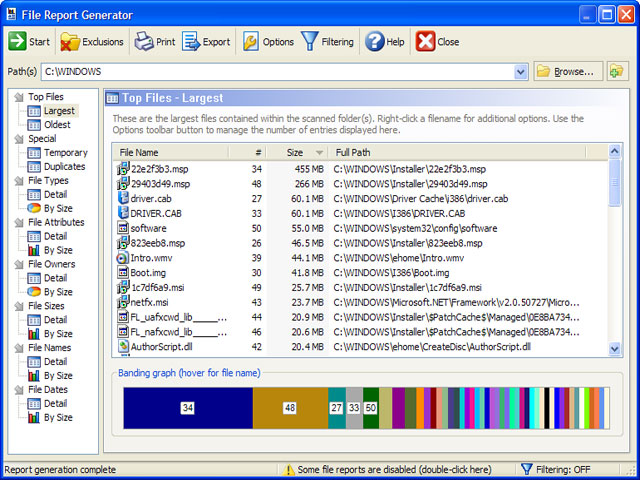Viewport: 640px width, 480px height.
Task: Click the driver.cab file icon
Action: coord(123,198)
